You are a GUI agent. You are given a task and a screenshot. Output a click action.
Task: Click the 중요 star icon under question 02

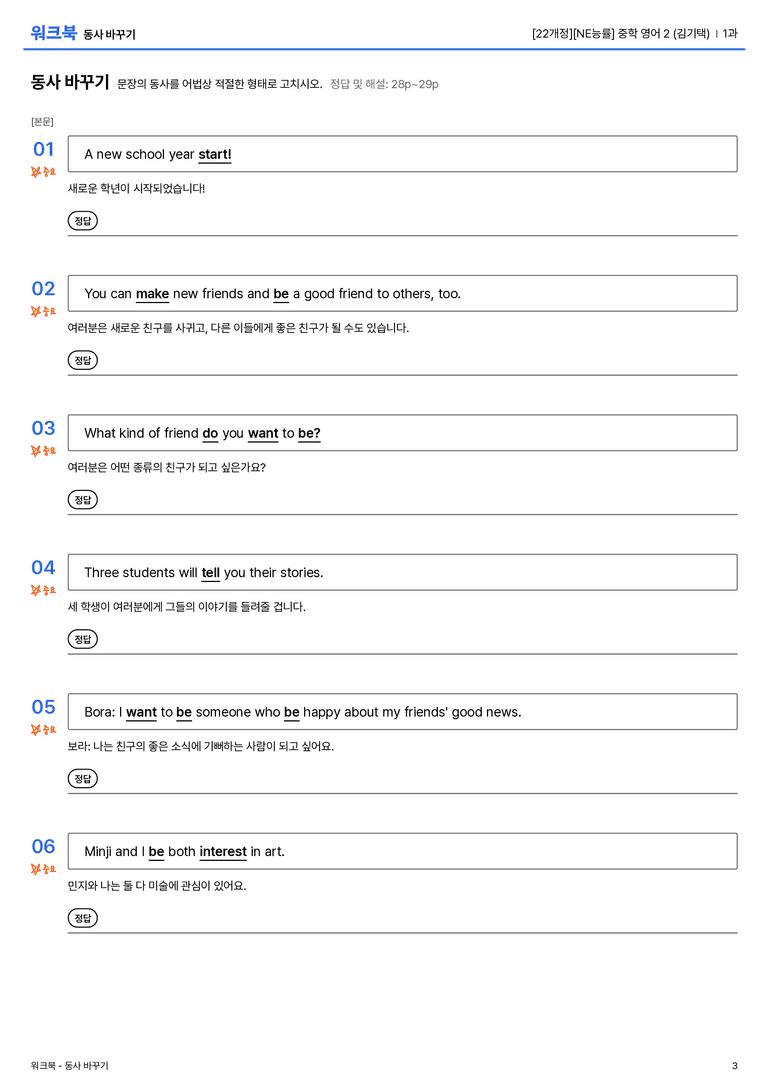click(36, 311)
